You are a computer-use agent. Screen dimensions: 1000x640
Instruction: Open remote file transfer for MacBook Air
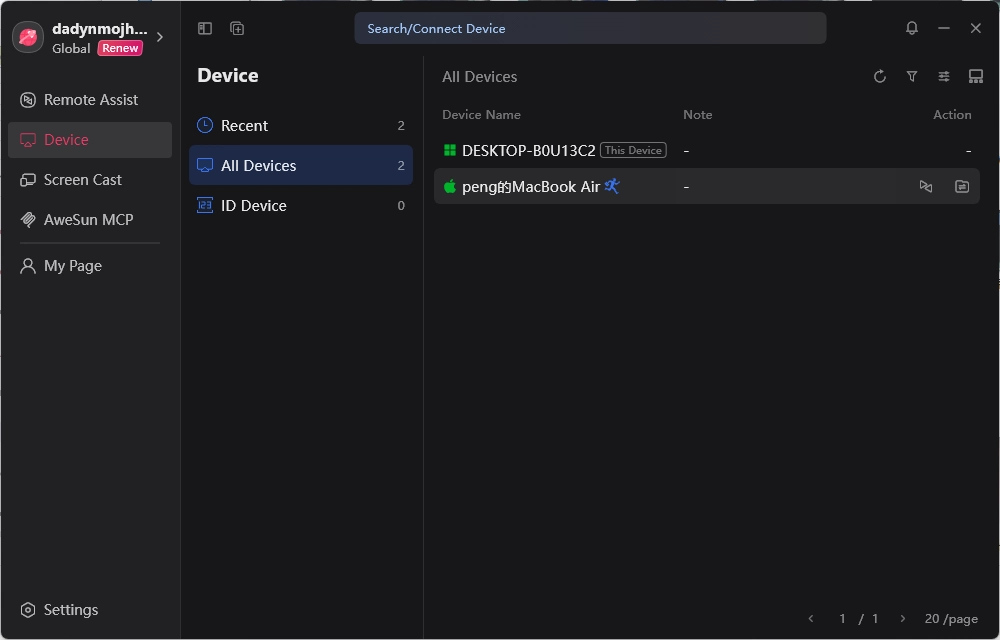pos(962,186)
